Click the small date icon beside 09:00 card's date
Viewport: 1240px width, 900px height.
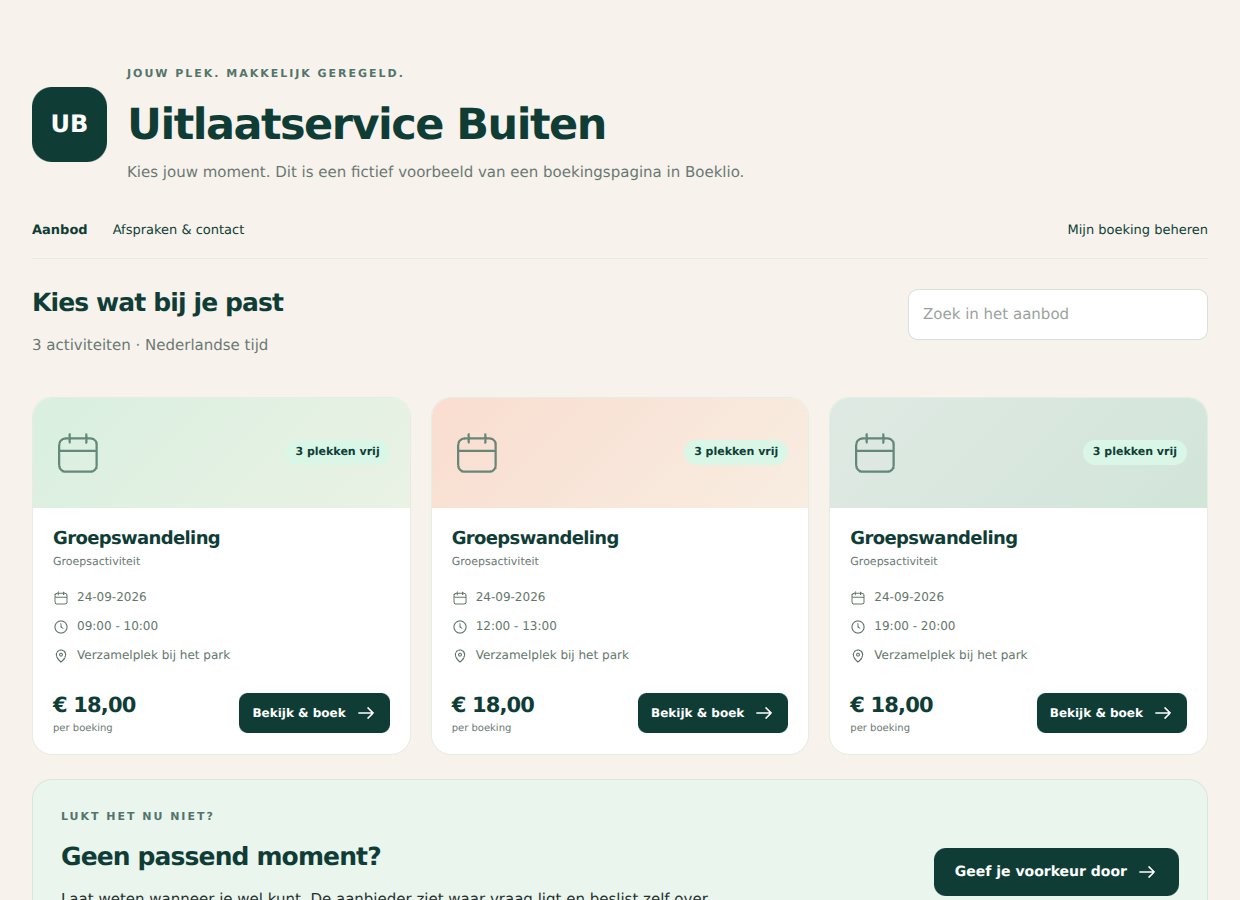pos(61,598)
